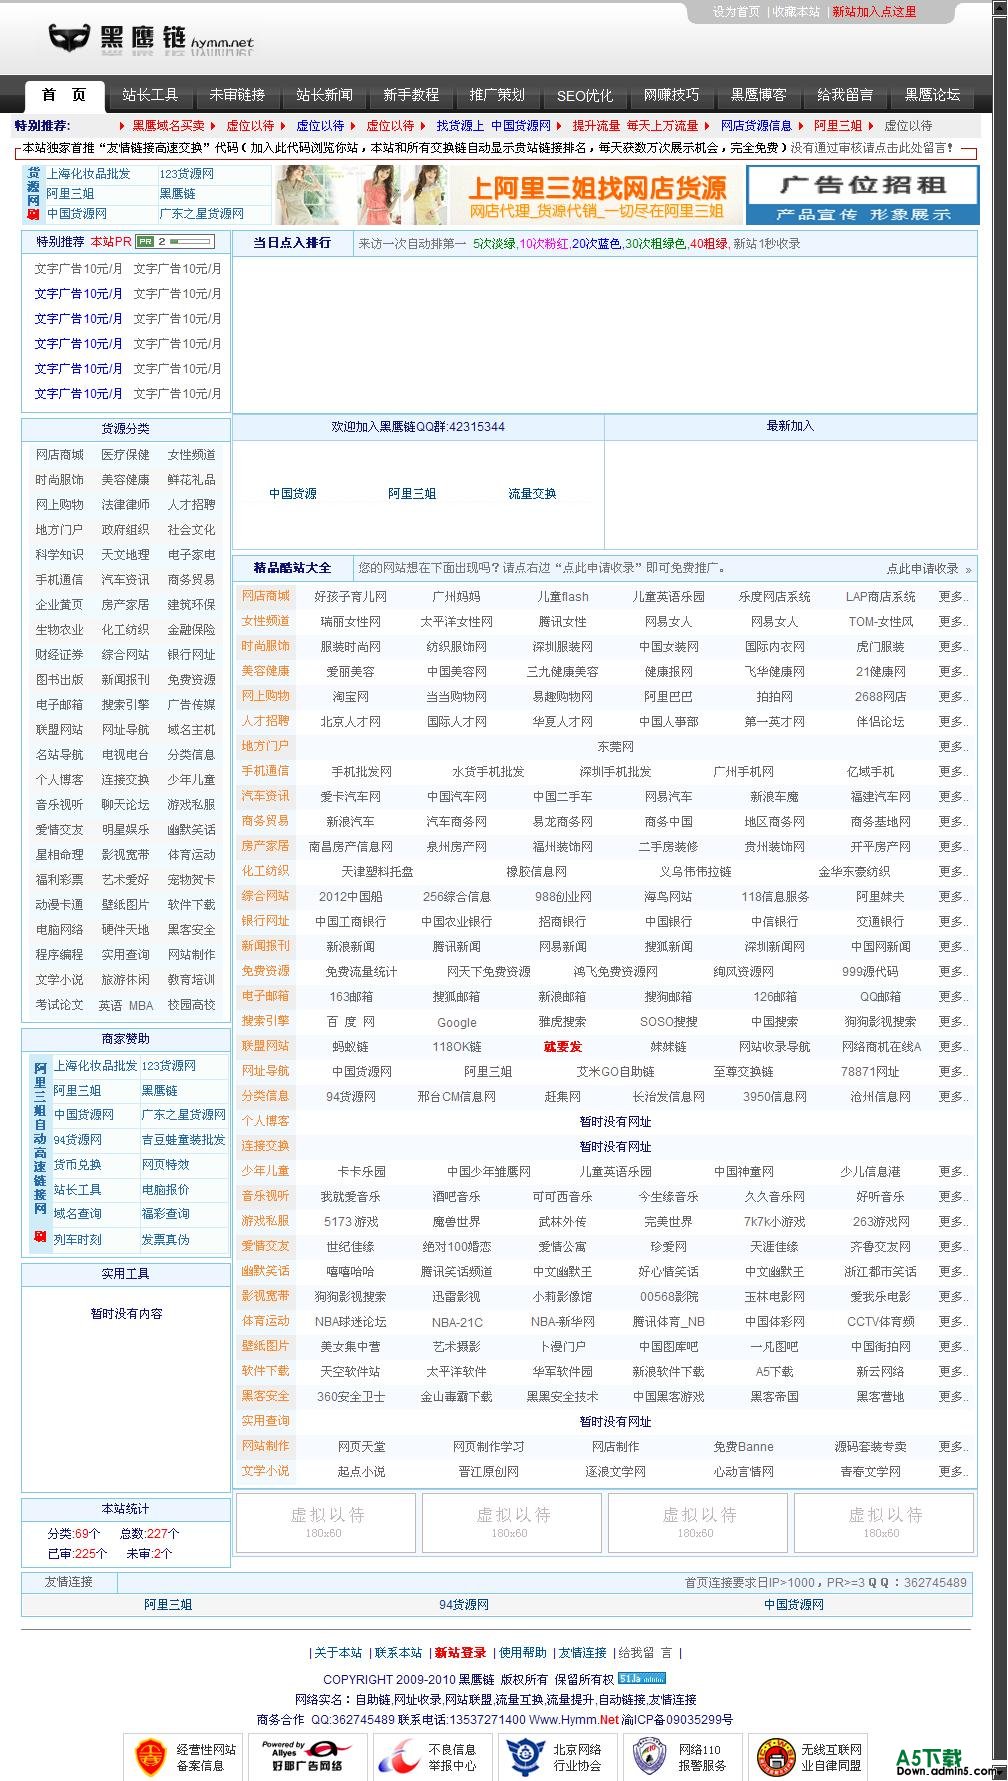1008x1781 pixels.
Task: Click the 360安全卫士 link
Action: click(x=350, y=1397)
